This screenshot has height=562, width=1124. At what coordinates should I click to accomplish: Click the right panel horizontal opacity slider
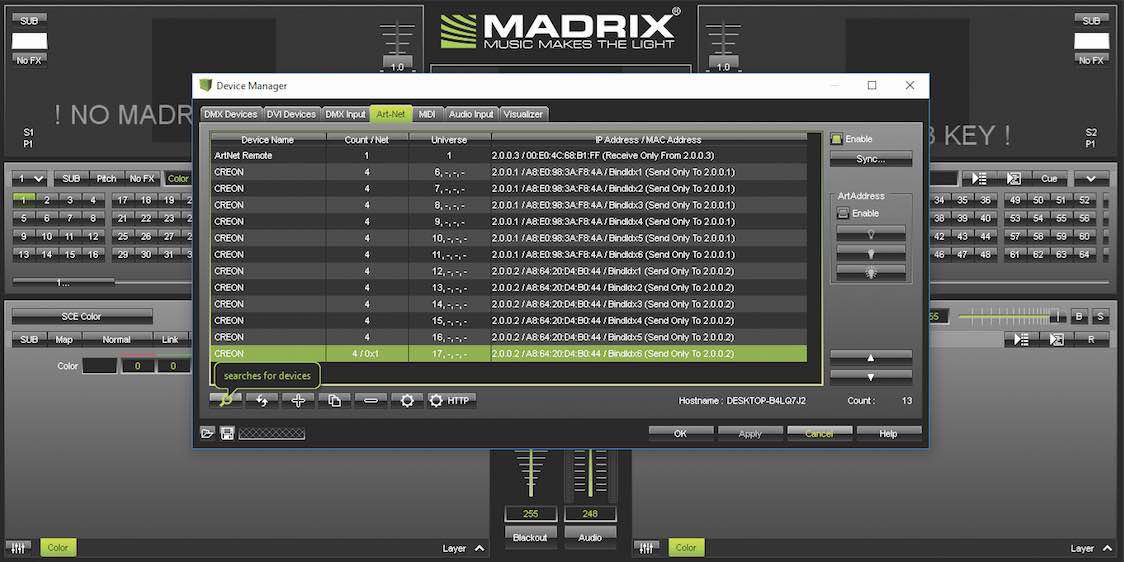(x=1011, y=316)
